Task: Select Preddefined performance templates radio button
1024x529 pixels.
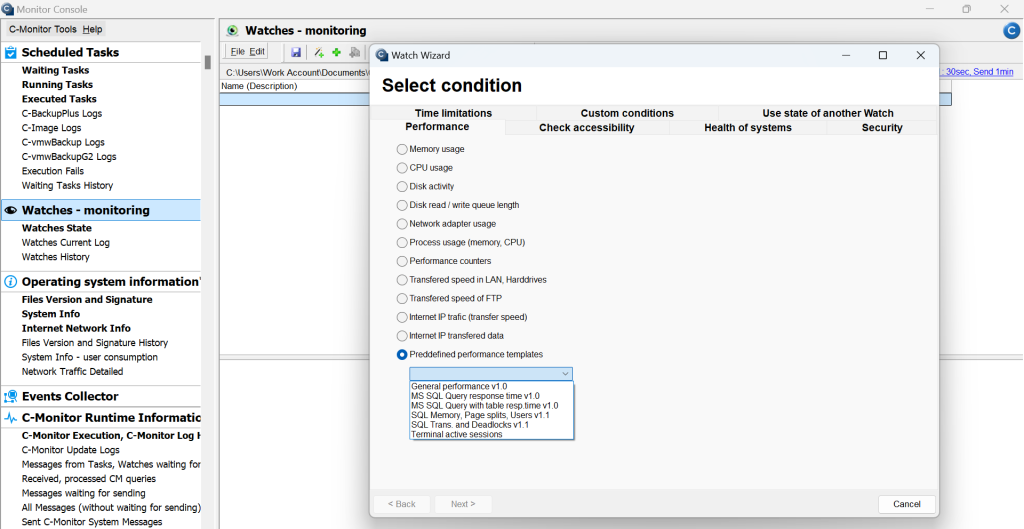Action: pos(402,355)
